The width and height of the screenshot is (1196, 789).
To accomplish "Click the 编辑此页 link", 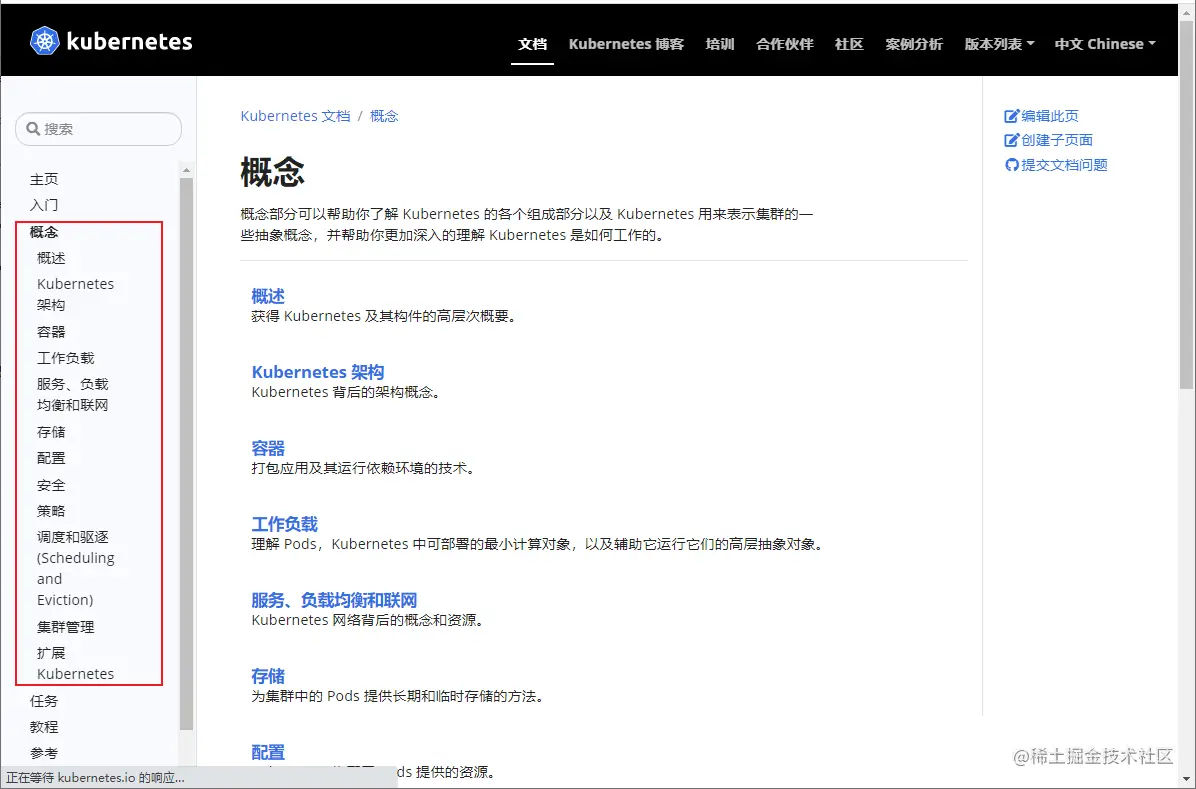I will pyautogui.click(x=1050, y=116).
